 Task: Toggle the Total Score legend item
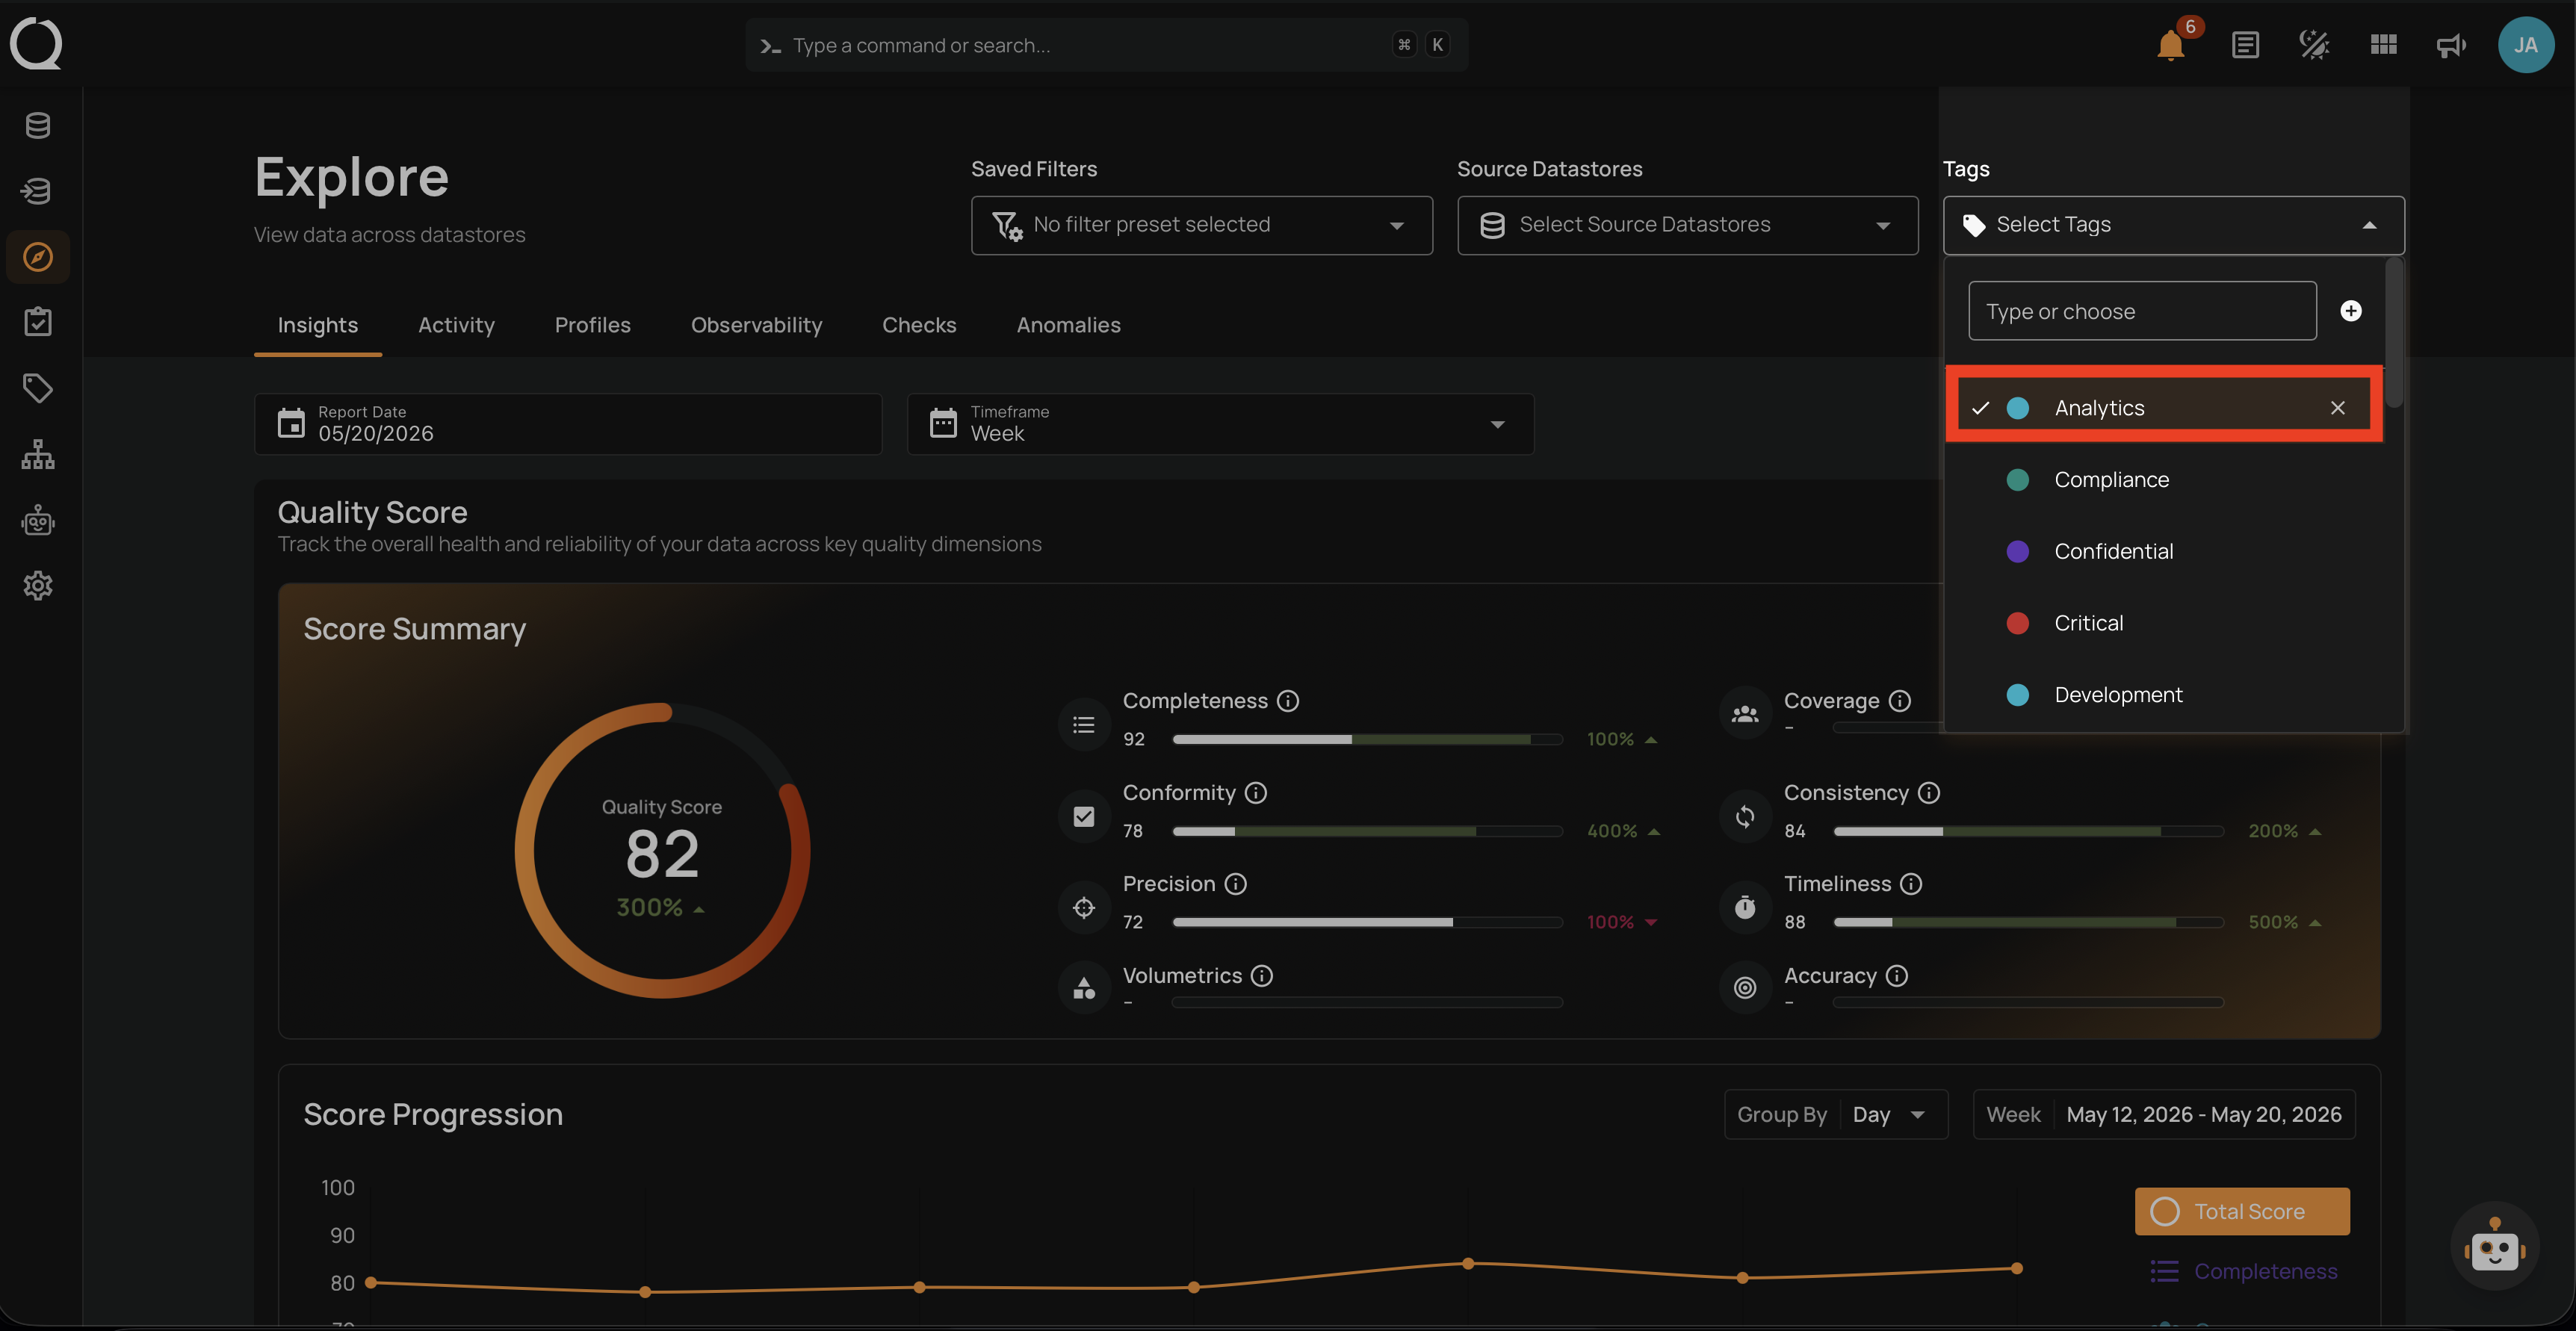point(2242,1211)
